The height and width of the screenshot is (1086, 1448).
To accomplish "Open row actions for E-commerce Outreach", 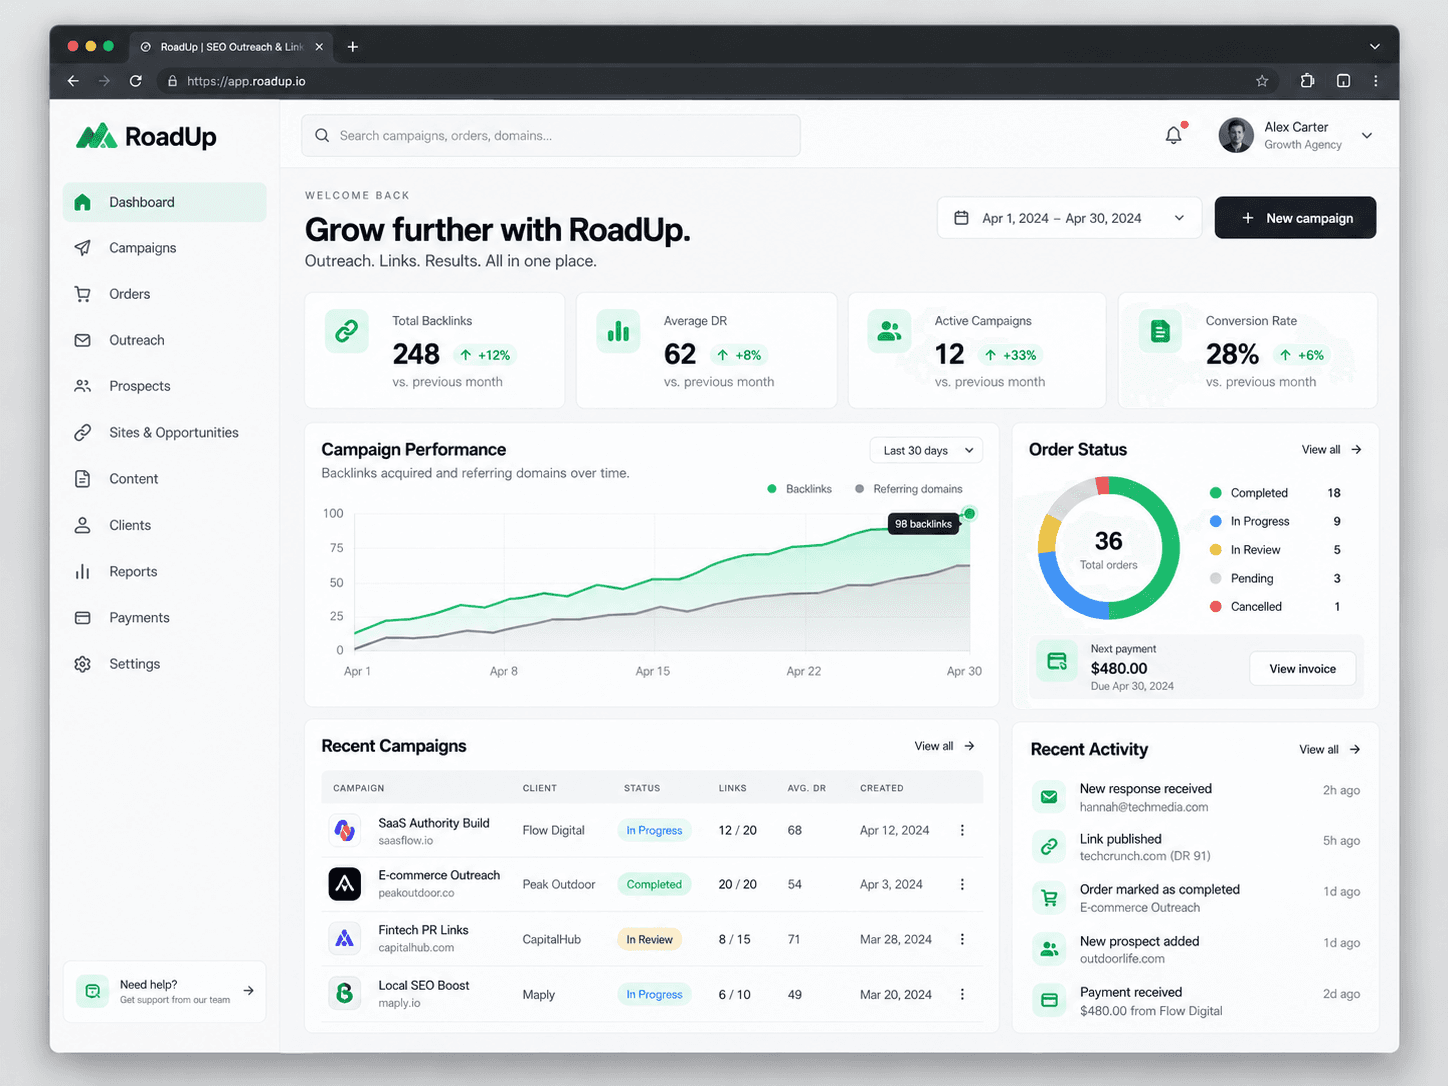I will click(962, 884).
